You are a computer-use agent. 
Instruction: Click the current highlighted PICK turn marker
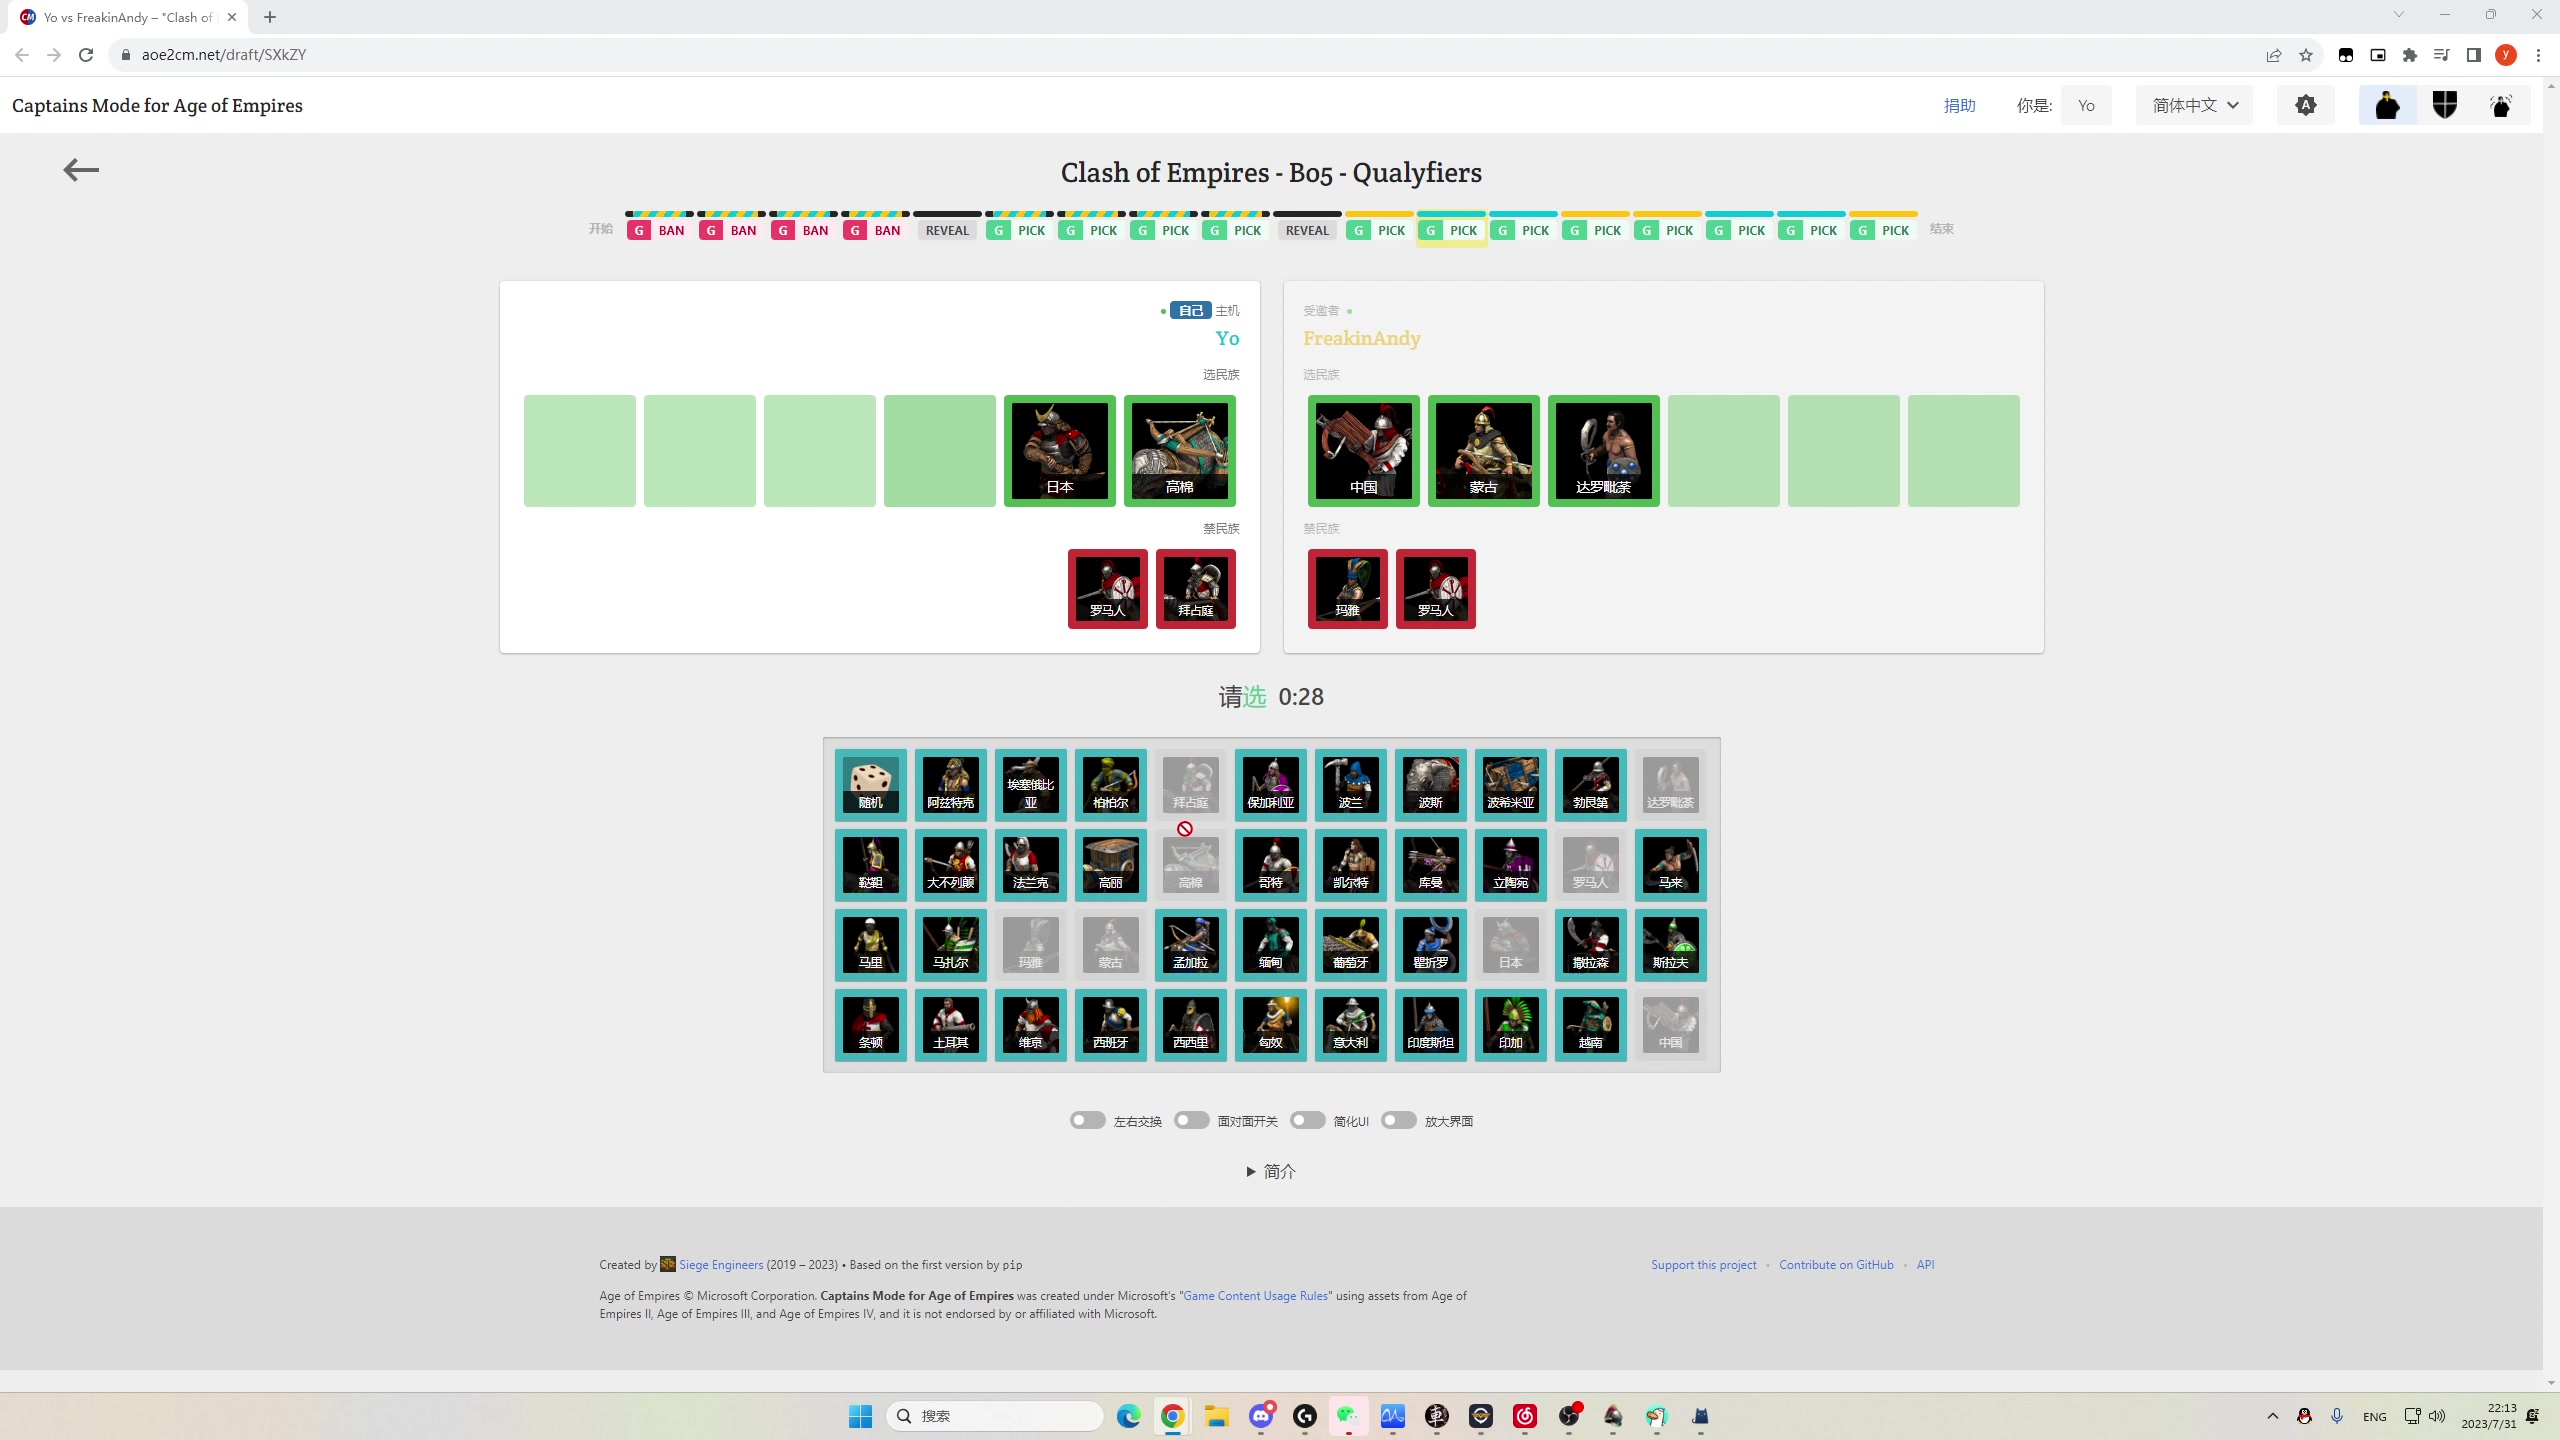pos(1451,230)
